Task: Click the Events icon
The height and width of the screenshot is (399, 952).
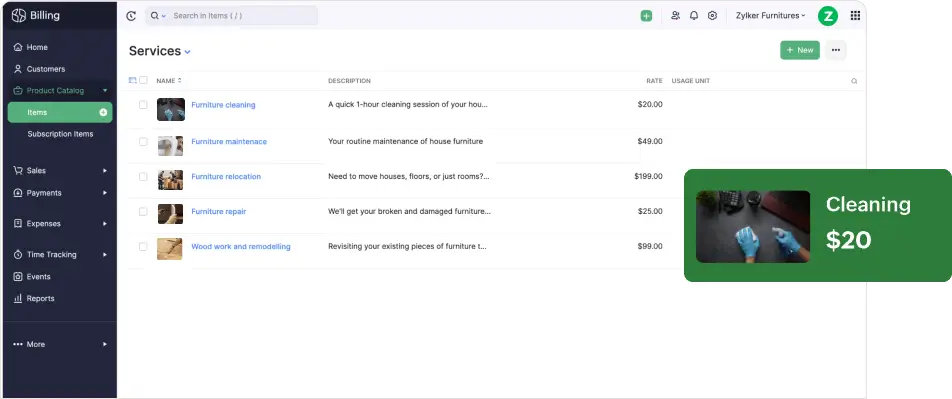Action: coord(18,276)
